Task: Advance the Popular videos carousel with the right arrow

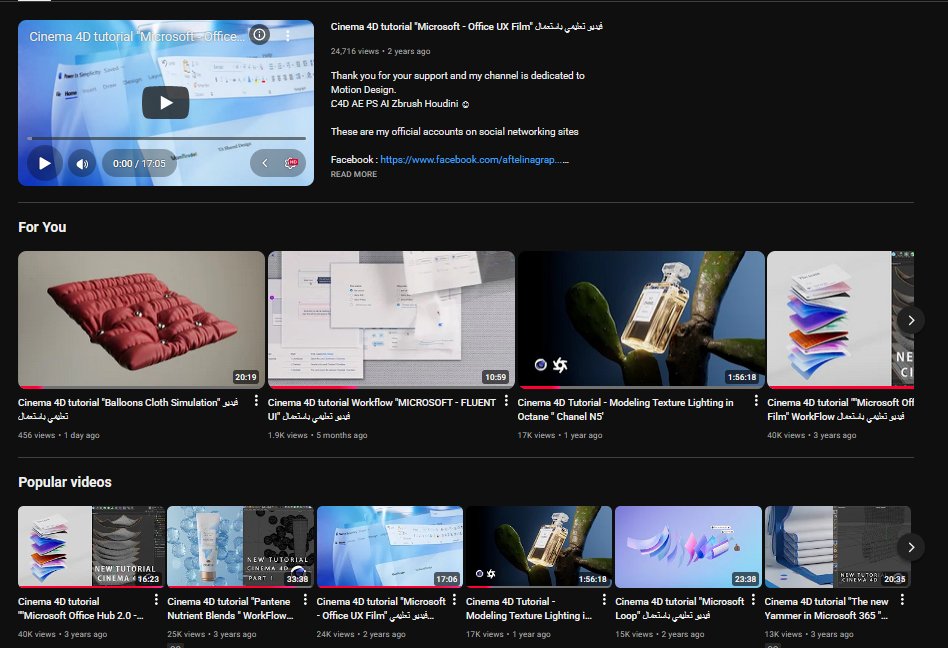Action: [x=911, y=547]
